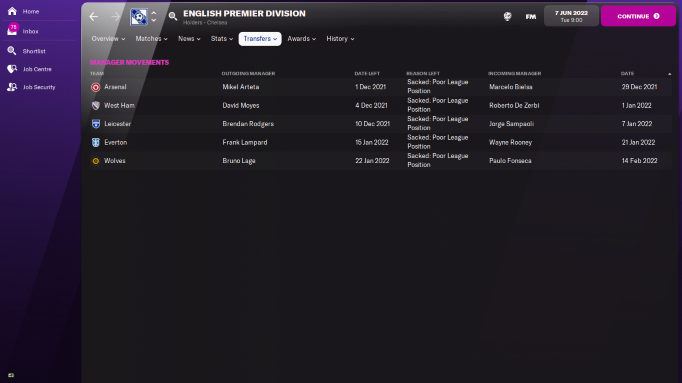The image size is (682, 383).
Task: Open the West Ham team link
Action: [119, 105]
